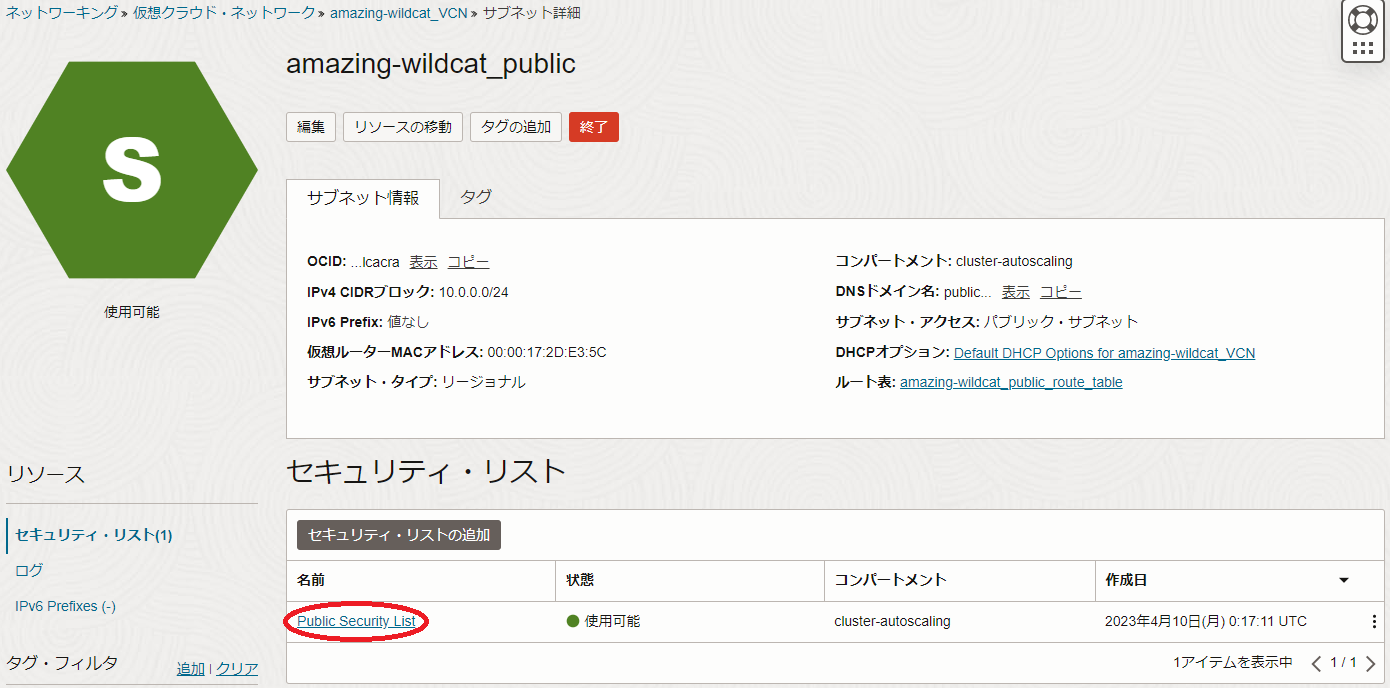Viewport: 1390px width, 688px height.
Task: Go to previous page in pagination
Action: coord(1316,663)
